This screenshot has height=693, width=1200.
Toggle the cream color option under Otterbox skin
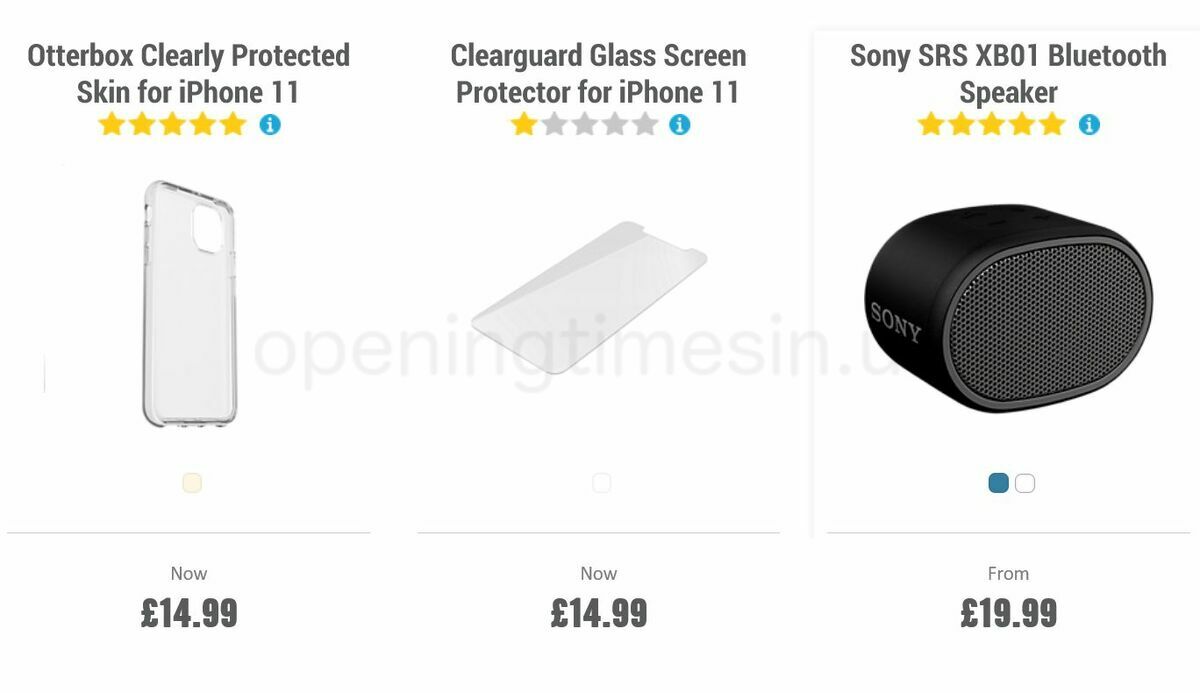pyautogui.click(x=189, y=482)
